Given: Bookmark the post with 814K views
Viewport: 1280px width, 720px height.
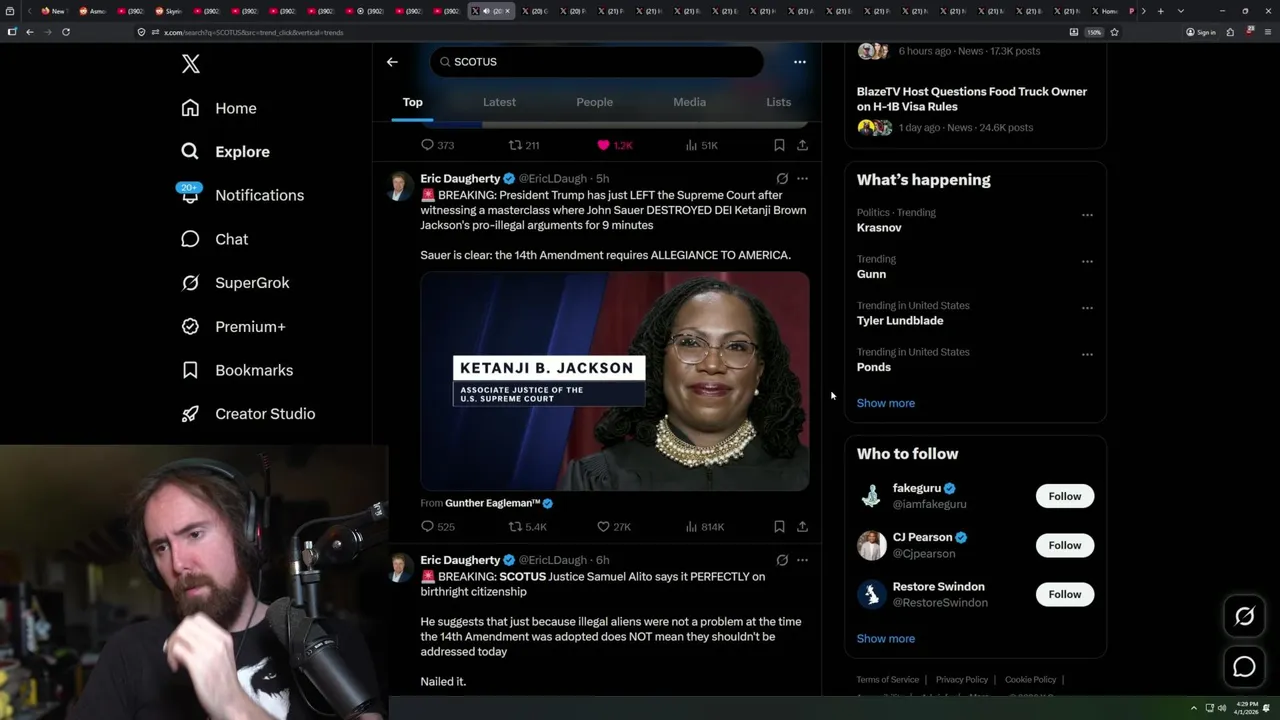Looking at the screenshot, I should (x=779, y=527).
